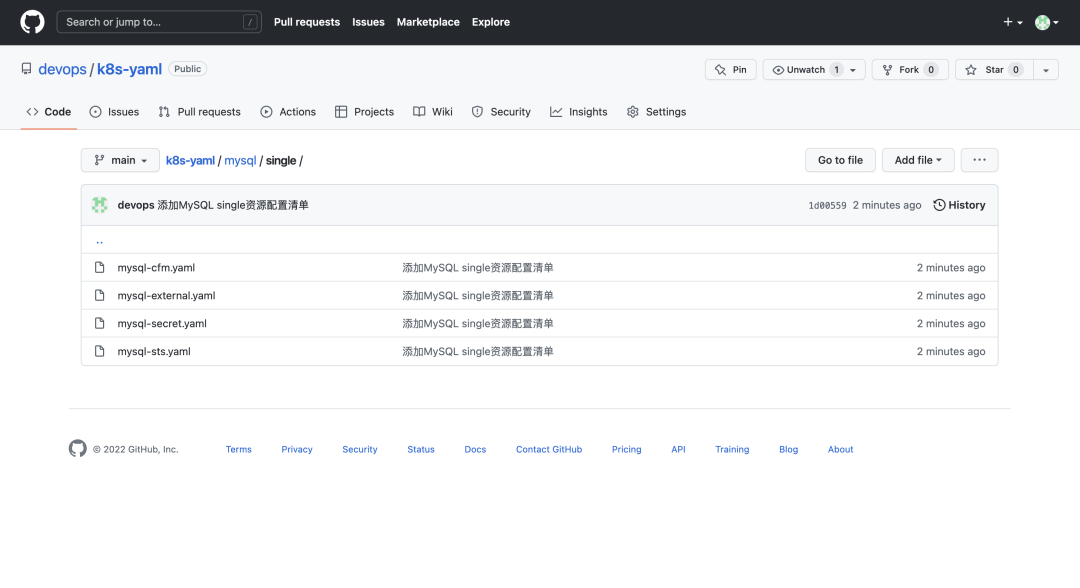
Task: Open Security footer link
Action: click(360, 449)
